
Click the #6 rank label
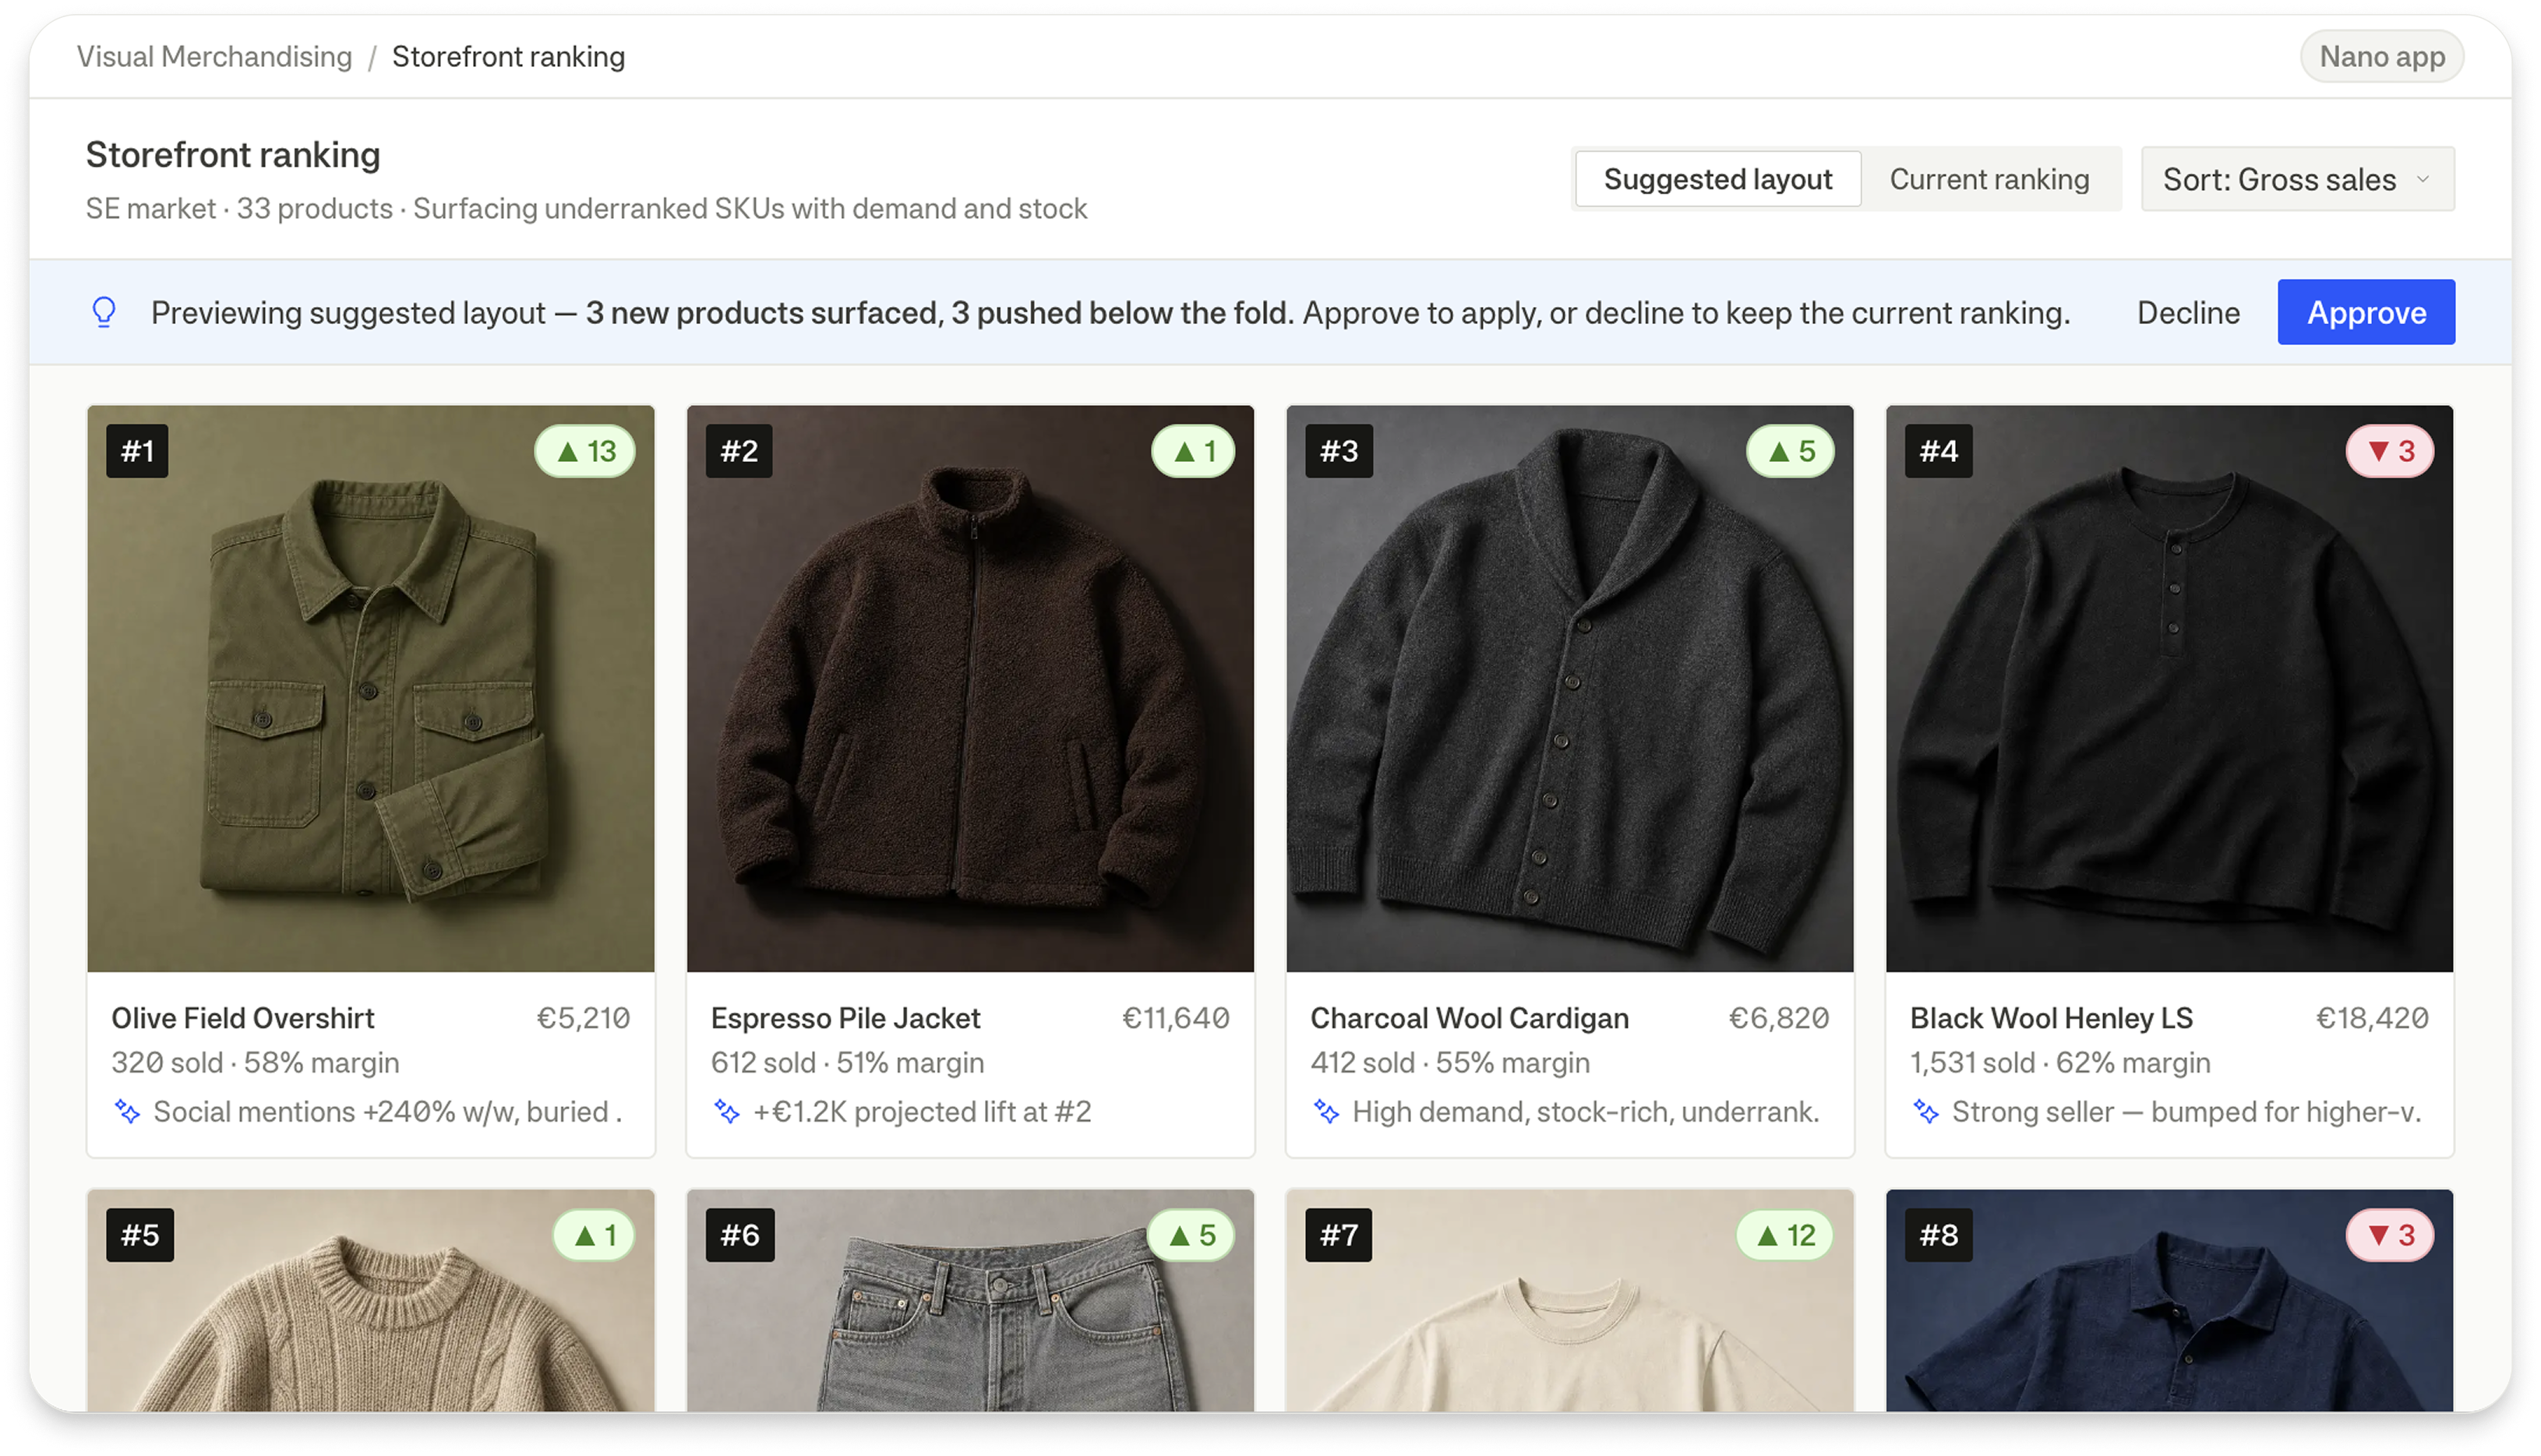click(740, 1235)
